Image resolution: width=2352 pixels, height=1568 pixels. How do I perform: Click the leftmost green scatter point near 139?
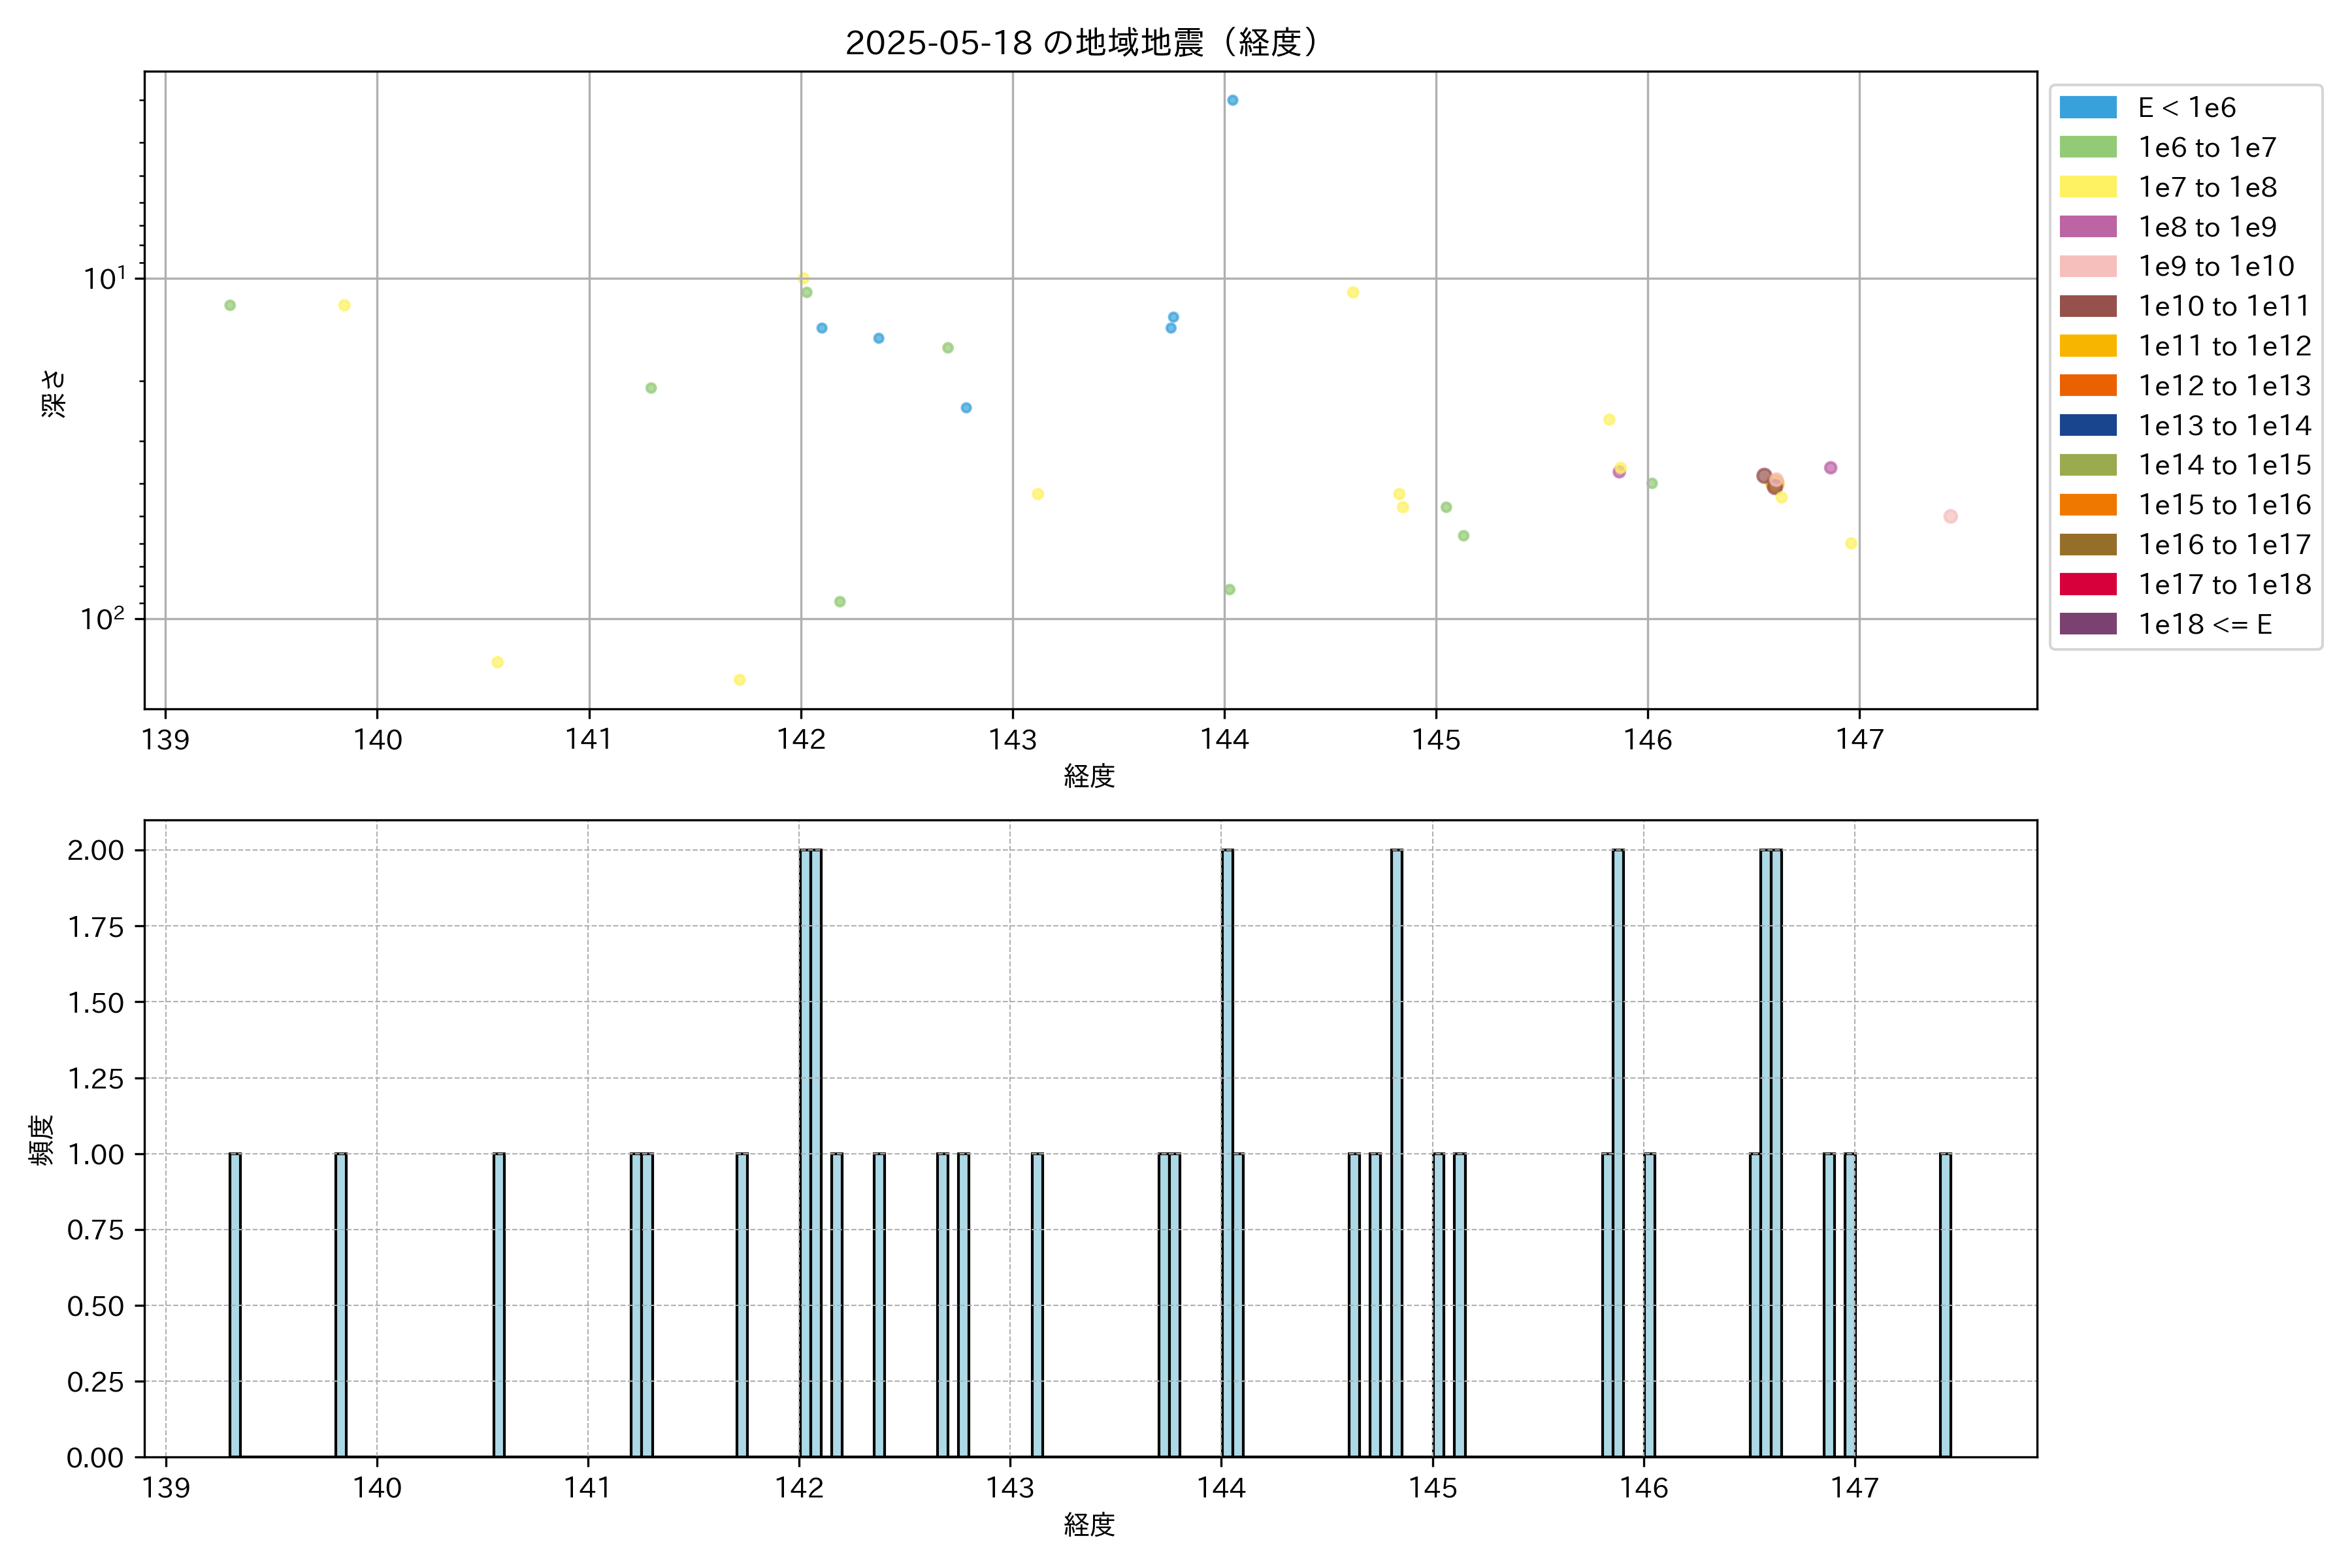pos(230,305)
